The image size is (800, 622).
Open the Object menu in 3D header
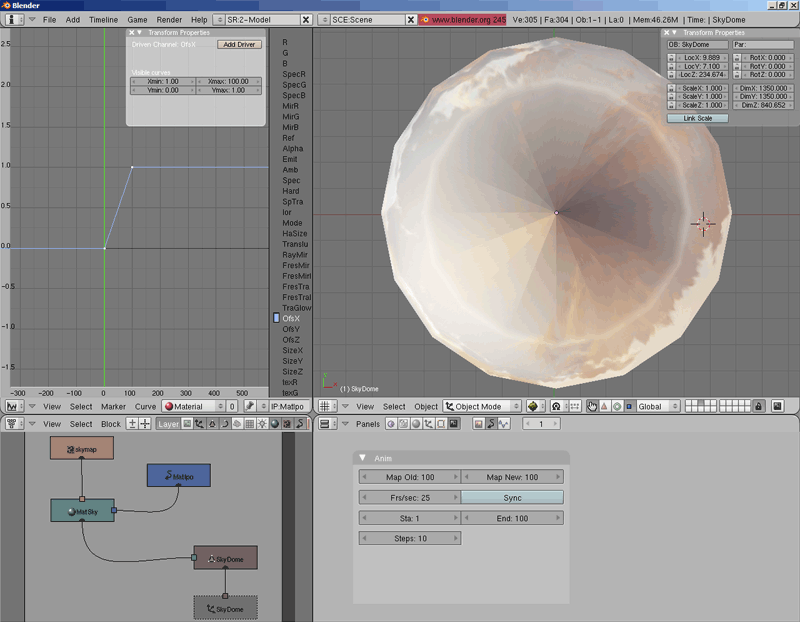tap(426, 406)
